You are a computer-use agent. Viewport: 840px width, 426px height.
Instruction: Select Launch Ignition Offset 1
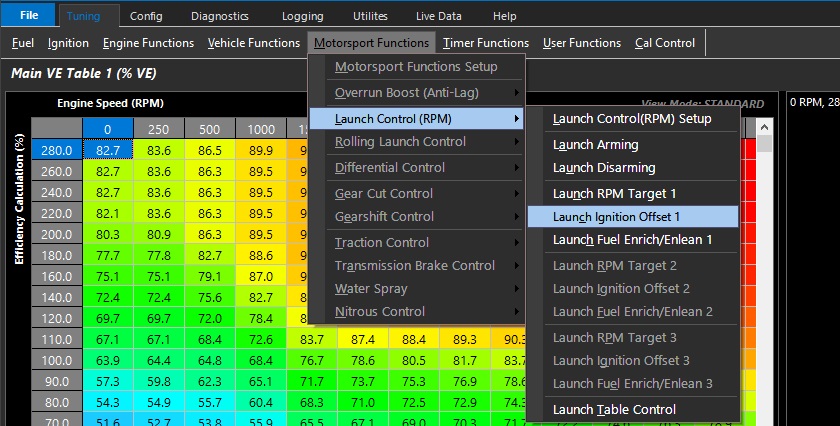[617, 216]
